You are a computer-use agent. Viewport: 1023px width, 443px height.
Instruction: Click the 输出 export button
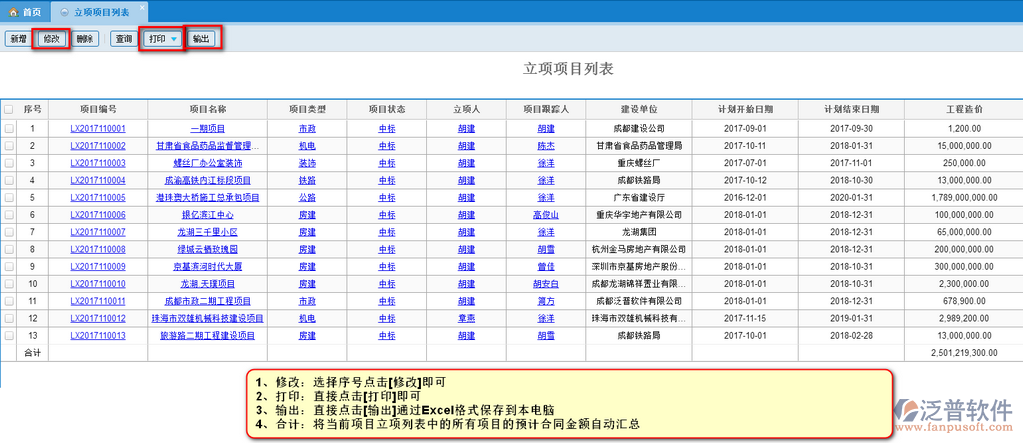point(202,39)
